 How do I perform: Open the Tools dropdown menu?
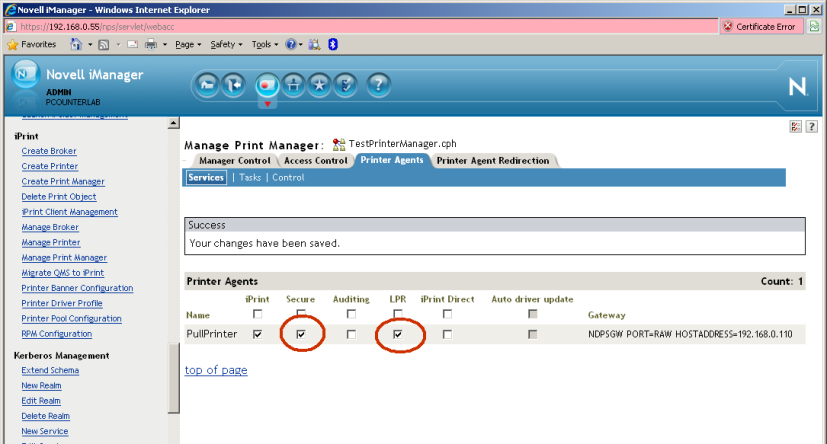point(265,44)
